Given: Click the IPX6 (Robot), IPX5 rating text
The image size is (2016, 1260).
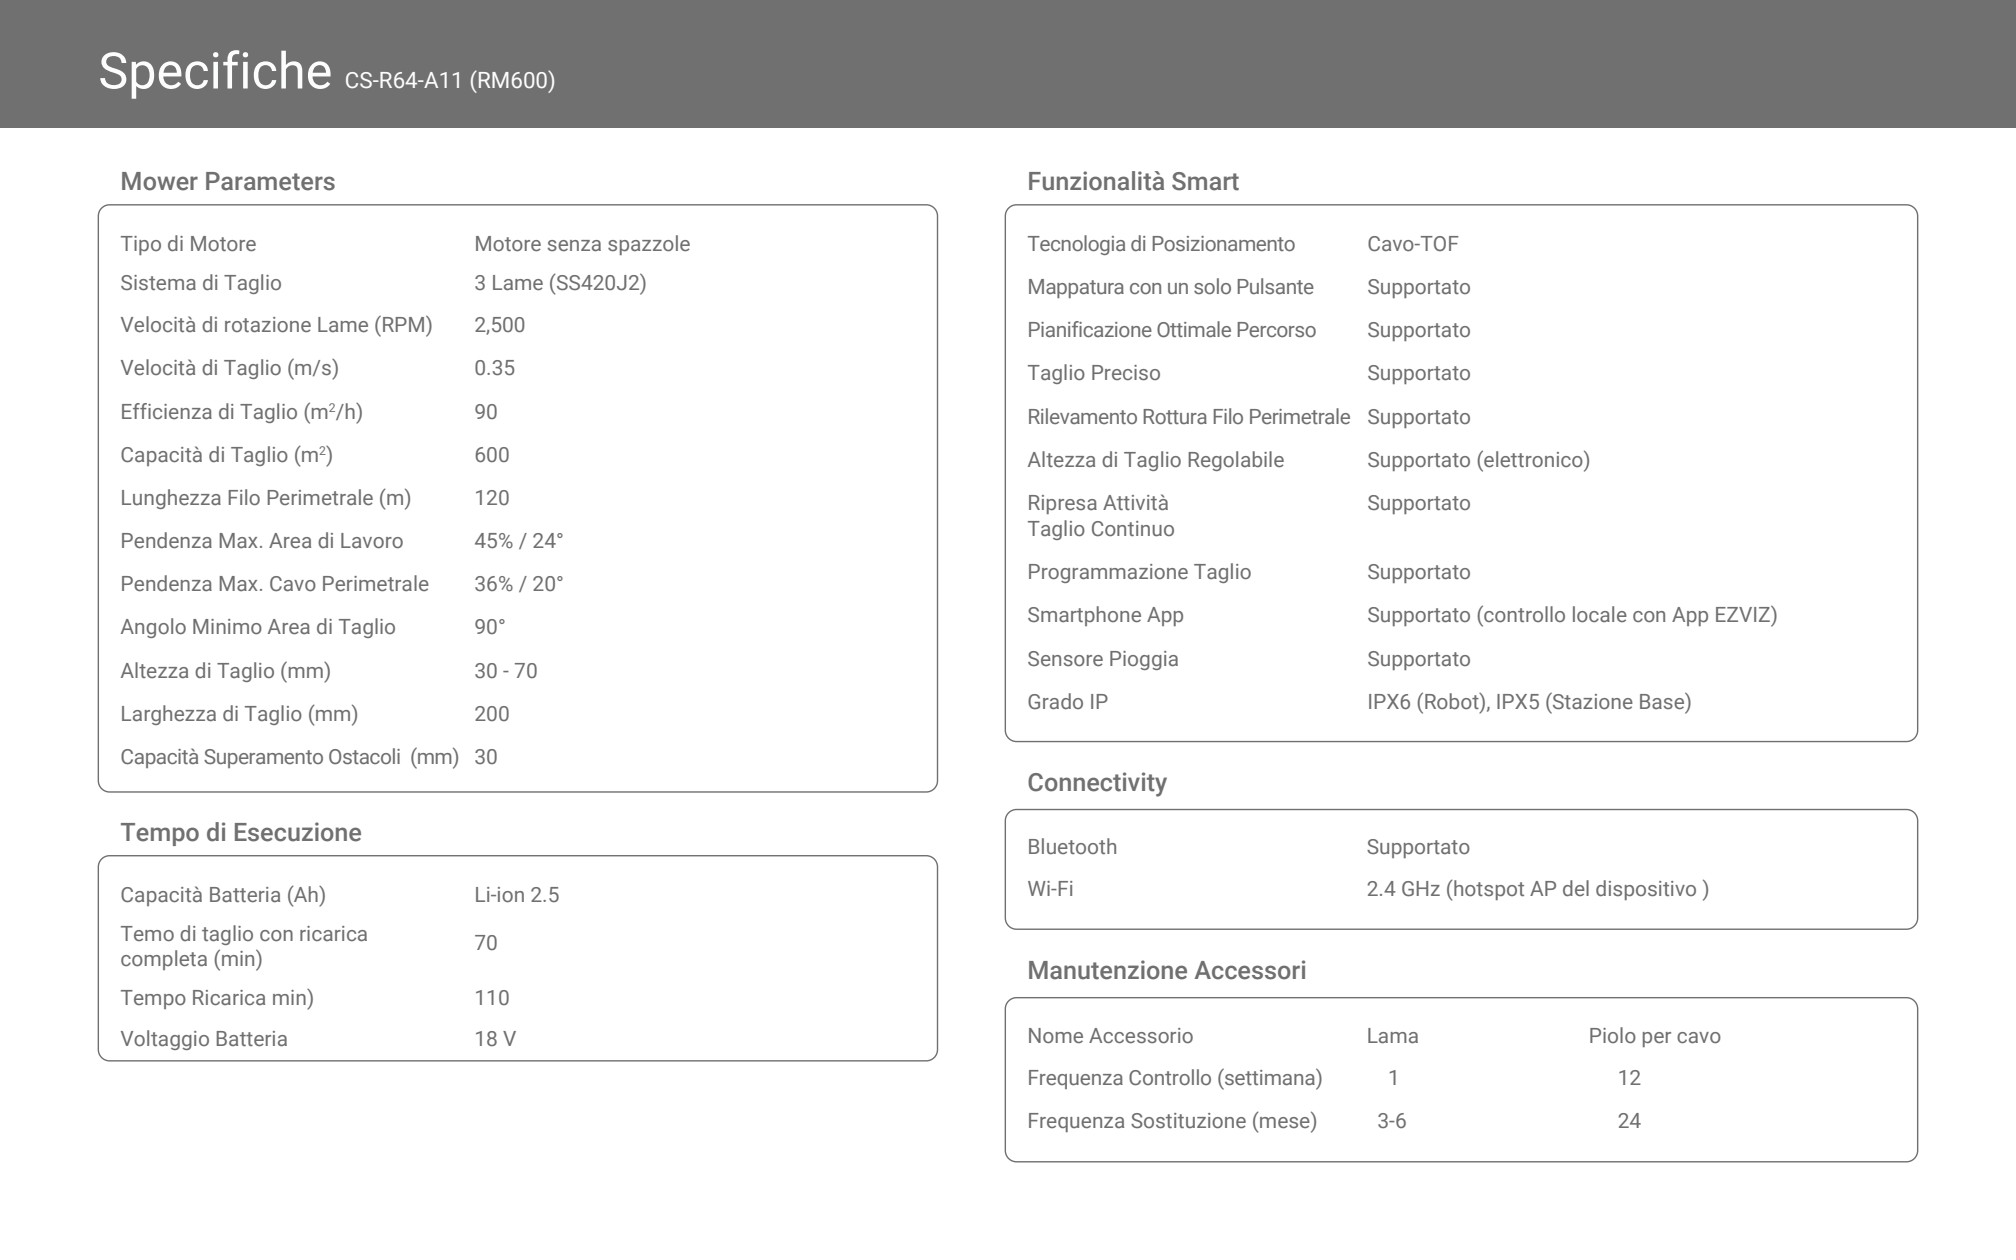Looking at the screenshot, I should coord(1529,702).
